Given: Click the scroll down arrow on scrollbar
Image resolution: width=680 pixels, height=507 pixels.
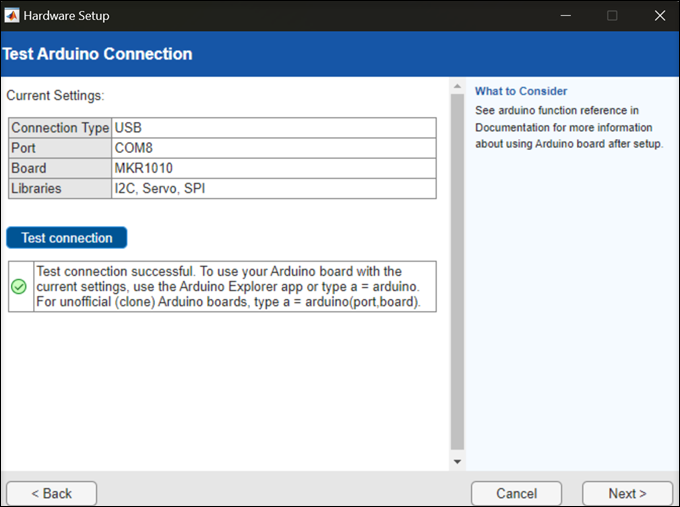Looking at the screenshot, I should [458, 462].
